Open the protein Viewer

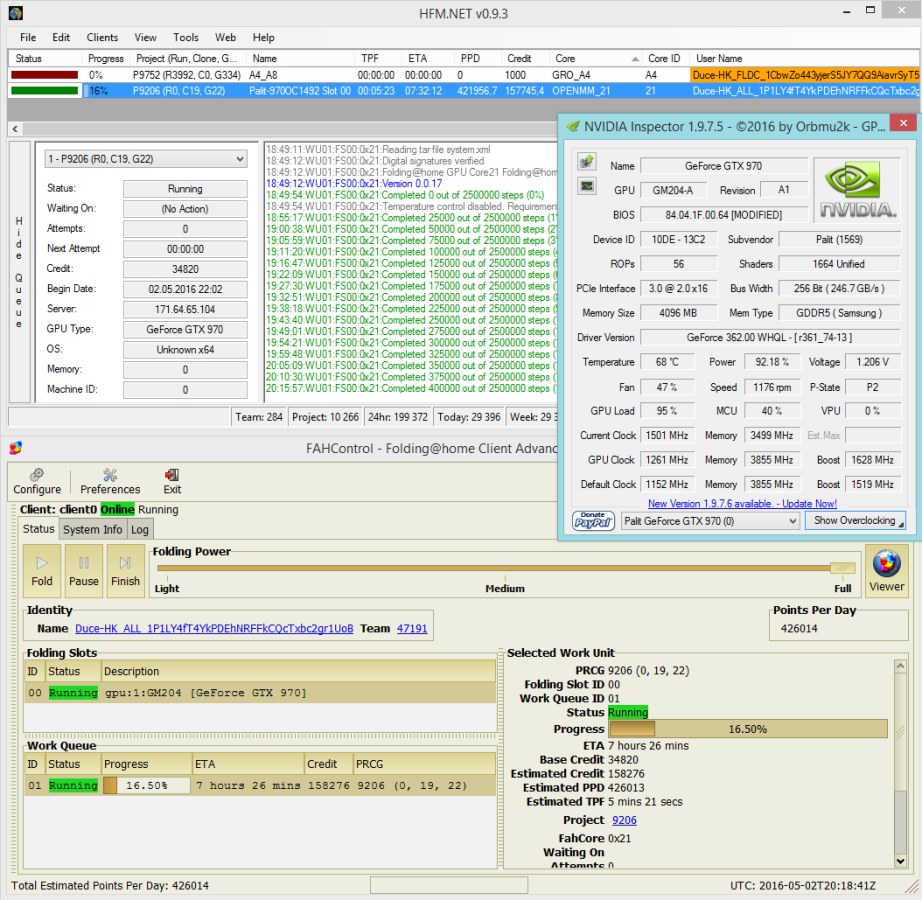[887, 570]
